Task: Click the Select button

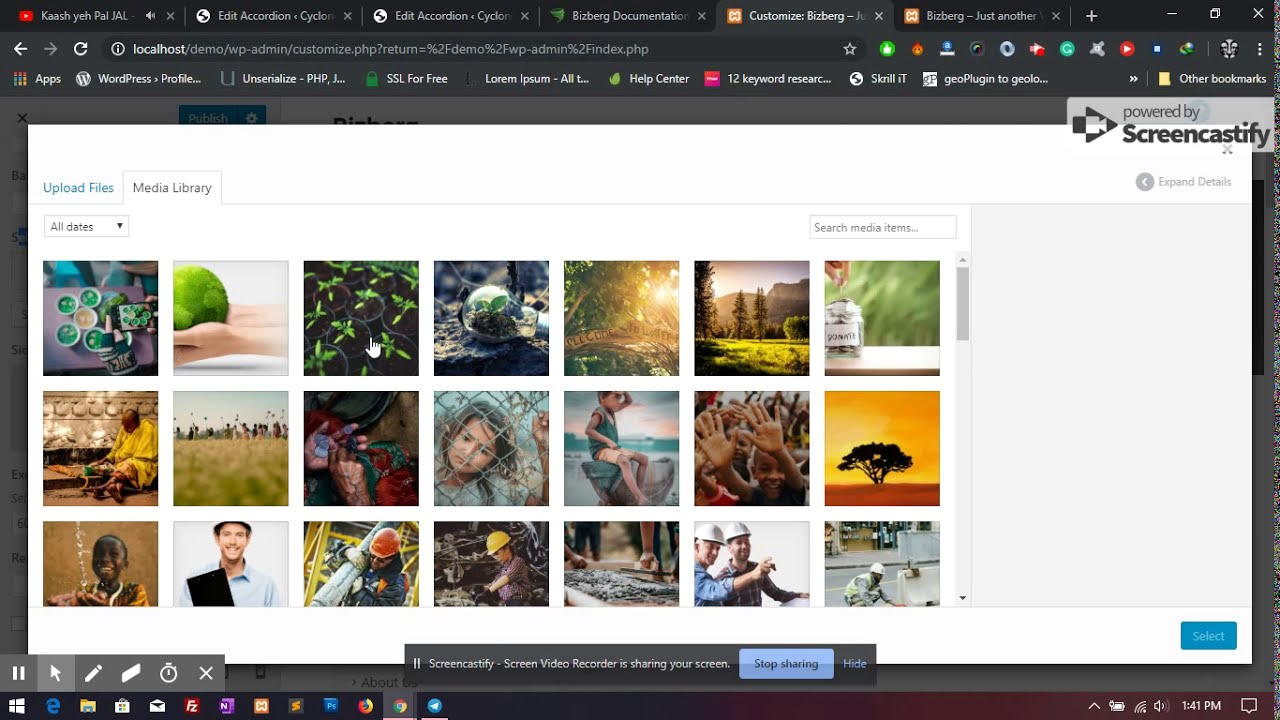Action: [1208, 636]
